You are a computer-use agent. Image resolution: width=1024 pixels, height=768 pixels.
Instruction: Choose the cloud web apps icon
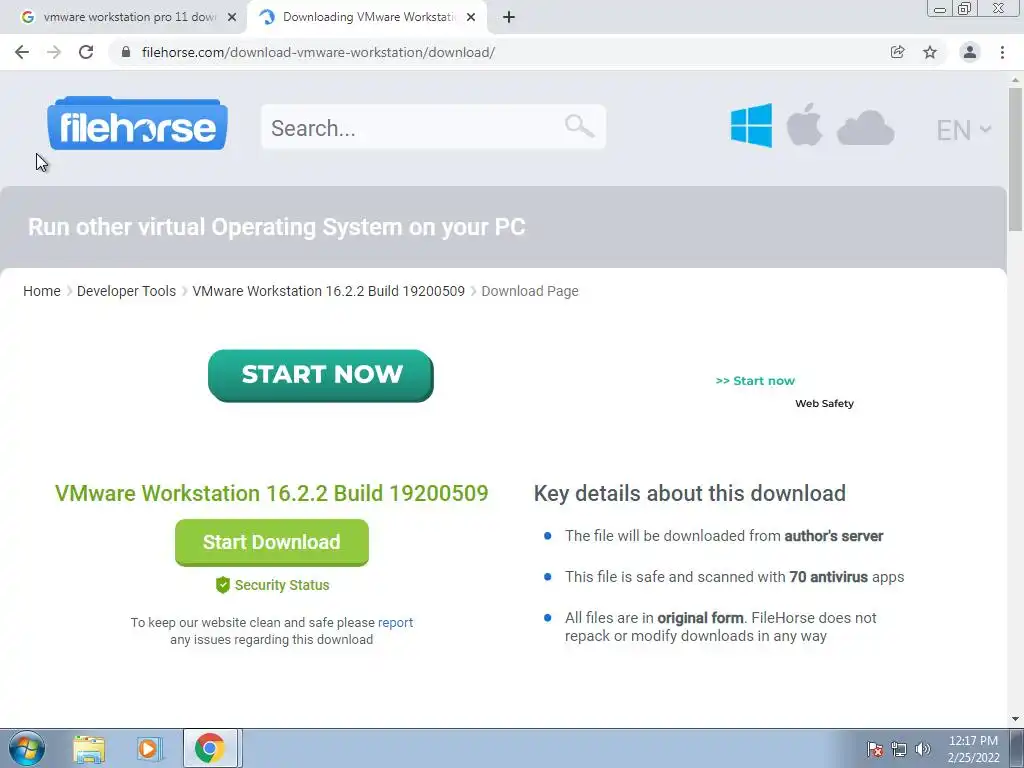(x=865, y=128)
